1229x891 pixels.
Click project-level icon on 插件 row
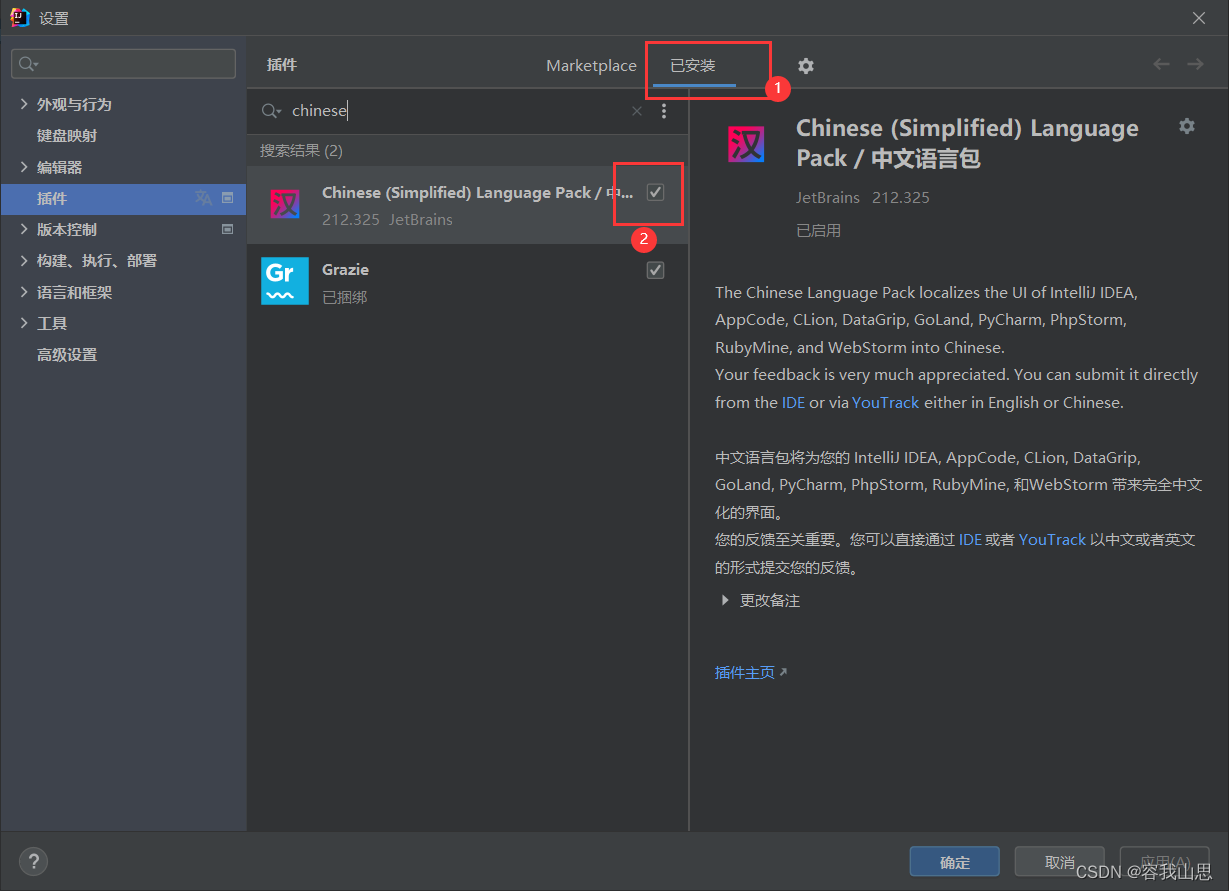[227, 198]
